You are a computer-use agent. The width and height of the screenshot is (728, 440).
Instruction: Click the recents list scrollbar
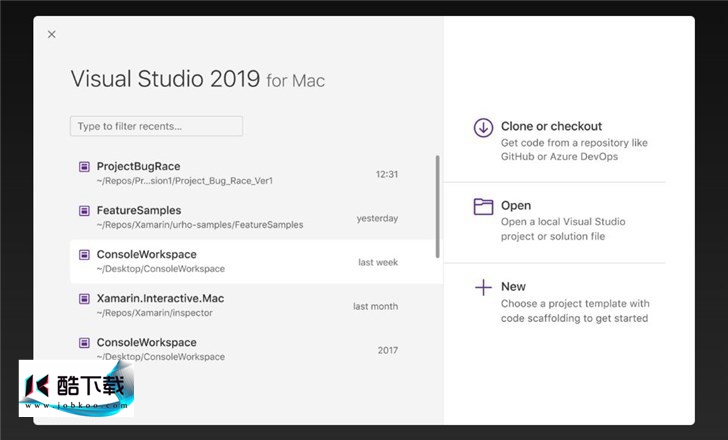pyautogui.click(x=437, y=207)
